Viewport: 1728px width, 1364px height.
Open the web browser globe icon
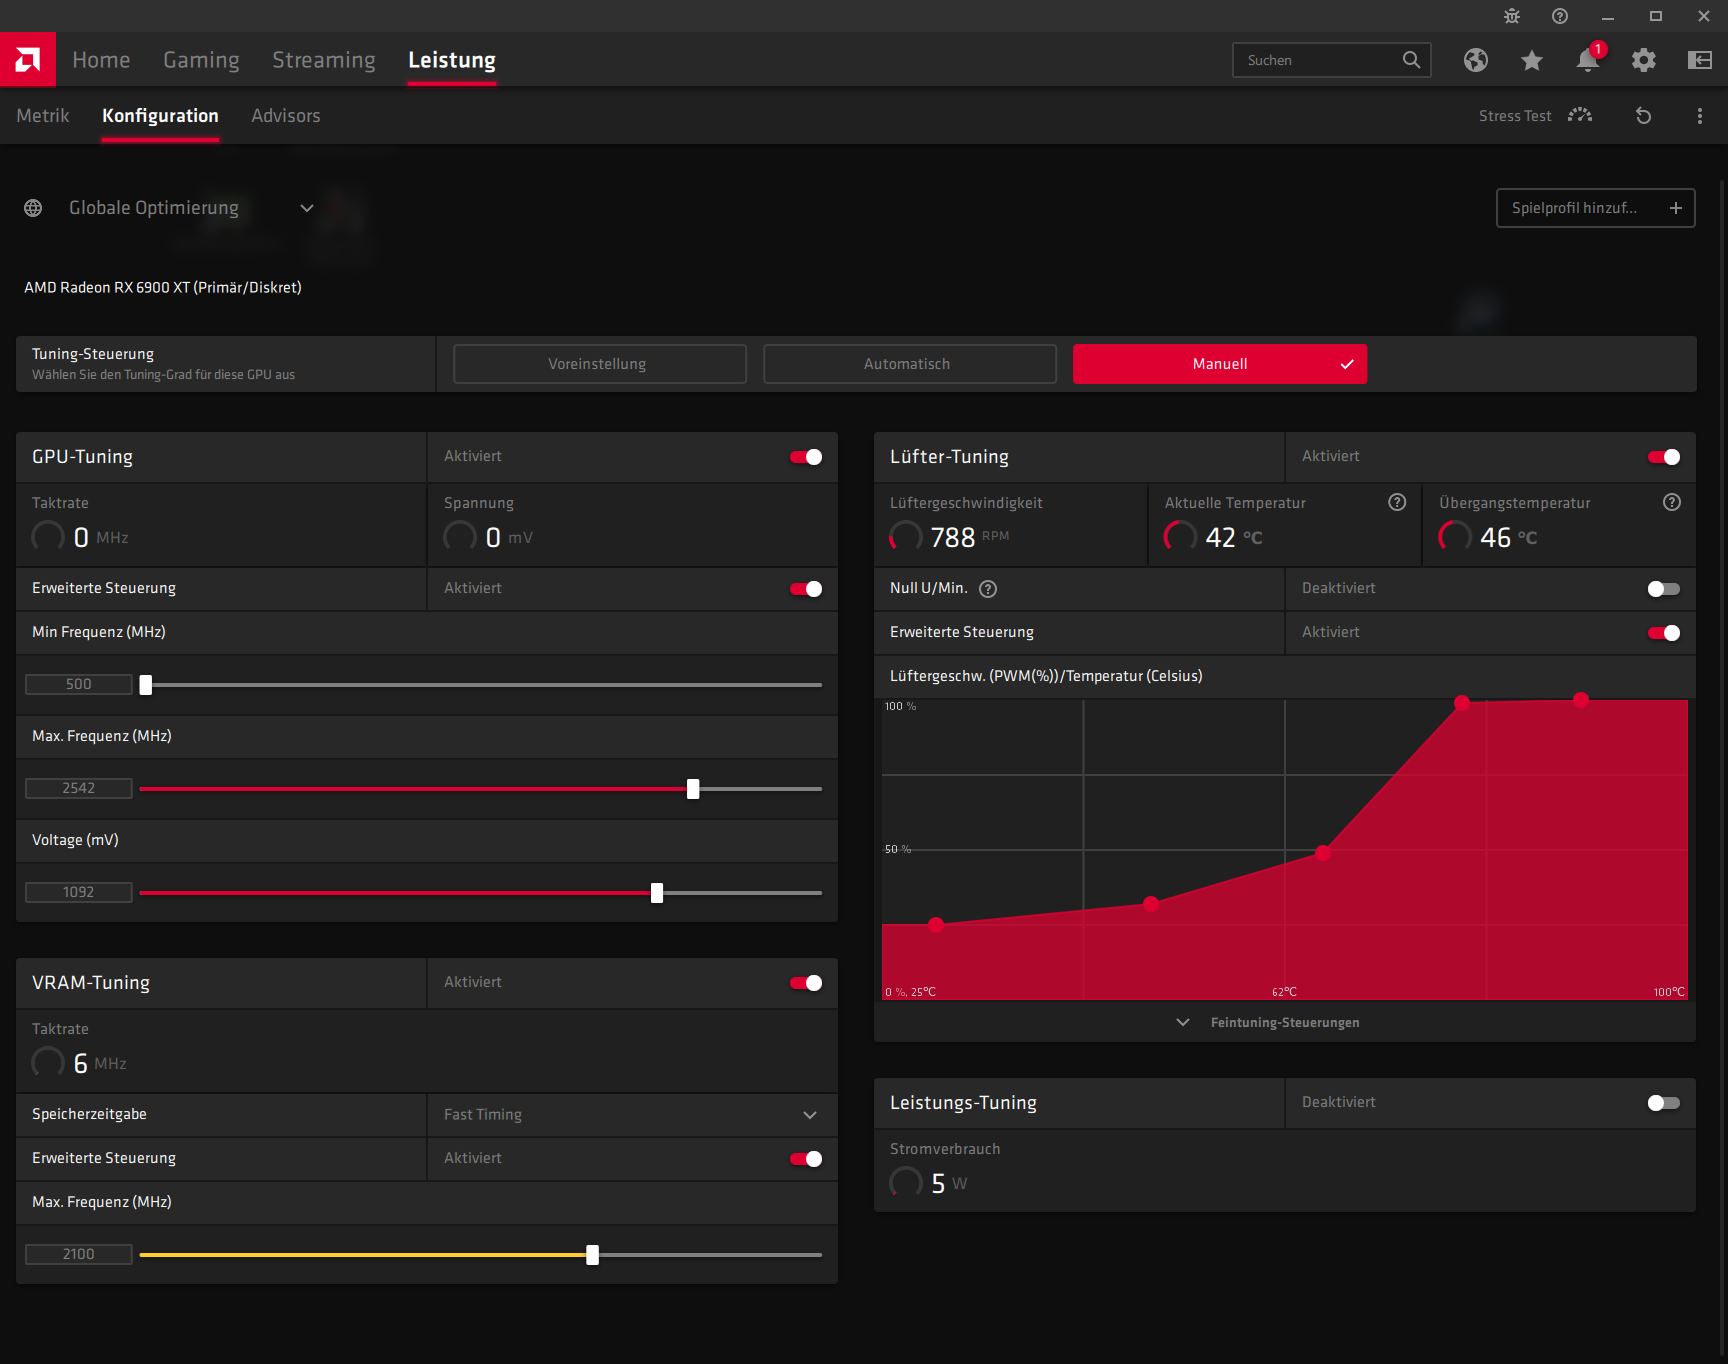1476,60
